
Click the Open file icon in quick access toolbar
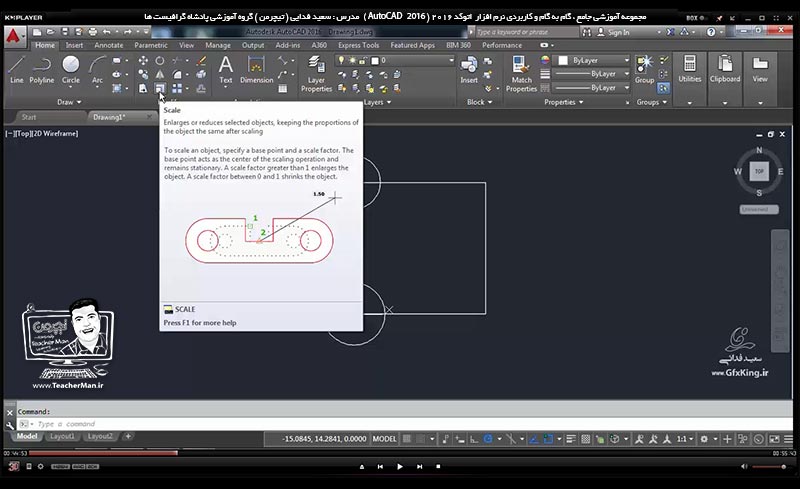coord(51,32)
